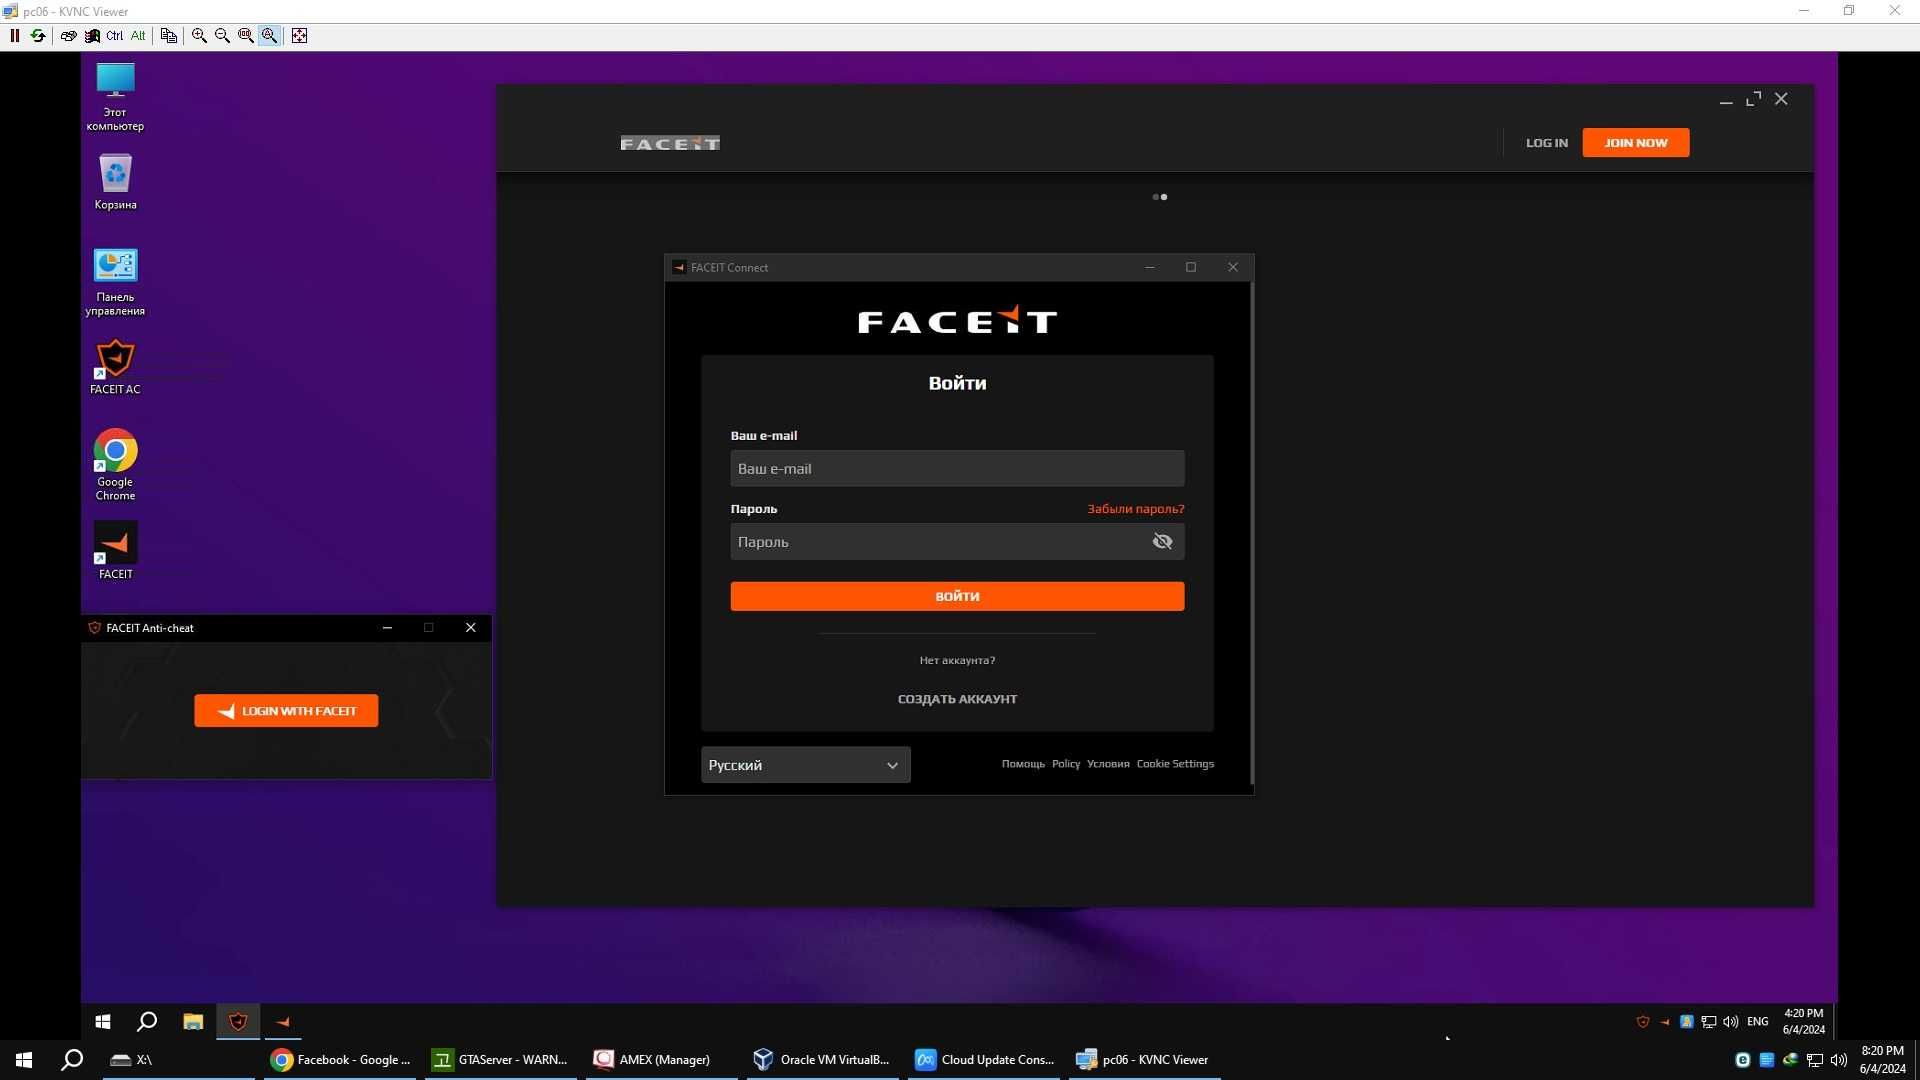Click host tray volume icon
This screenshot has height=1080, width=1920.
point(1838,1060)
